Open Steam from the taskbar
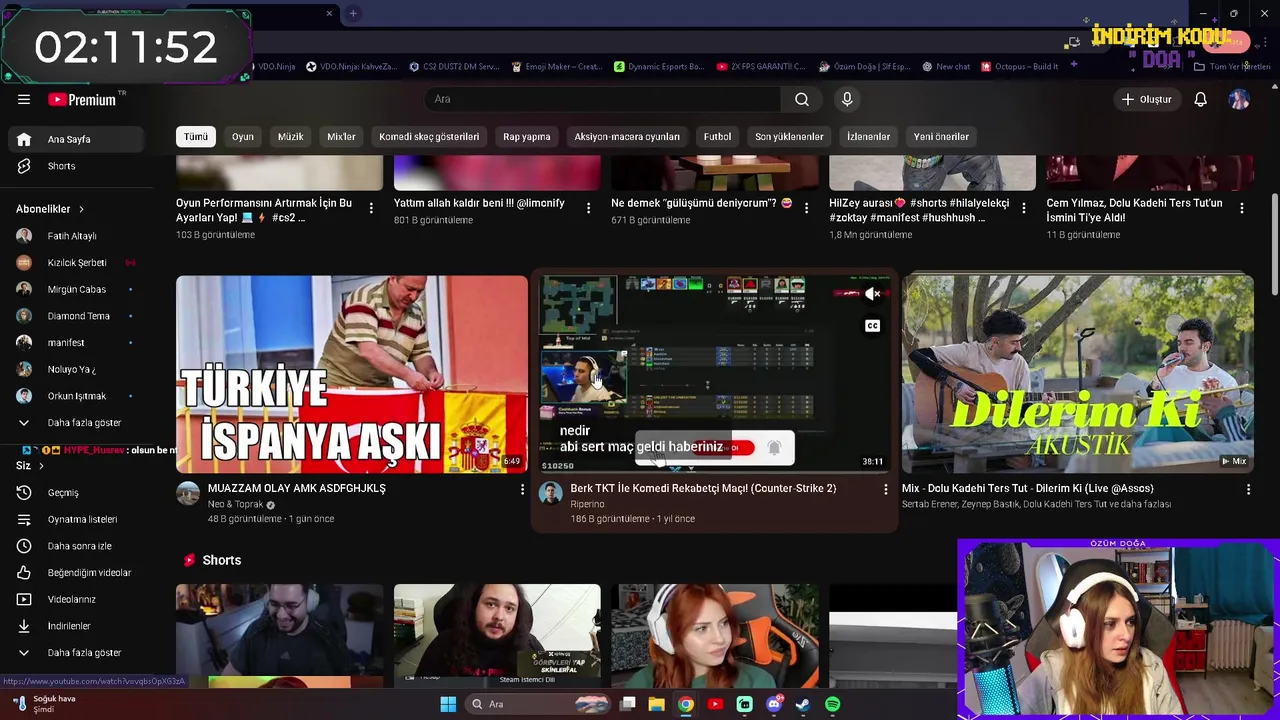The width and height of the screenshot is (1280, 720). tap(803, 704)
